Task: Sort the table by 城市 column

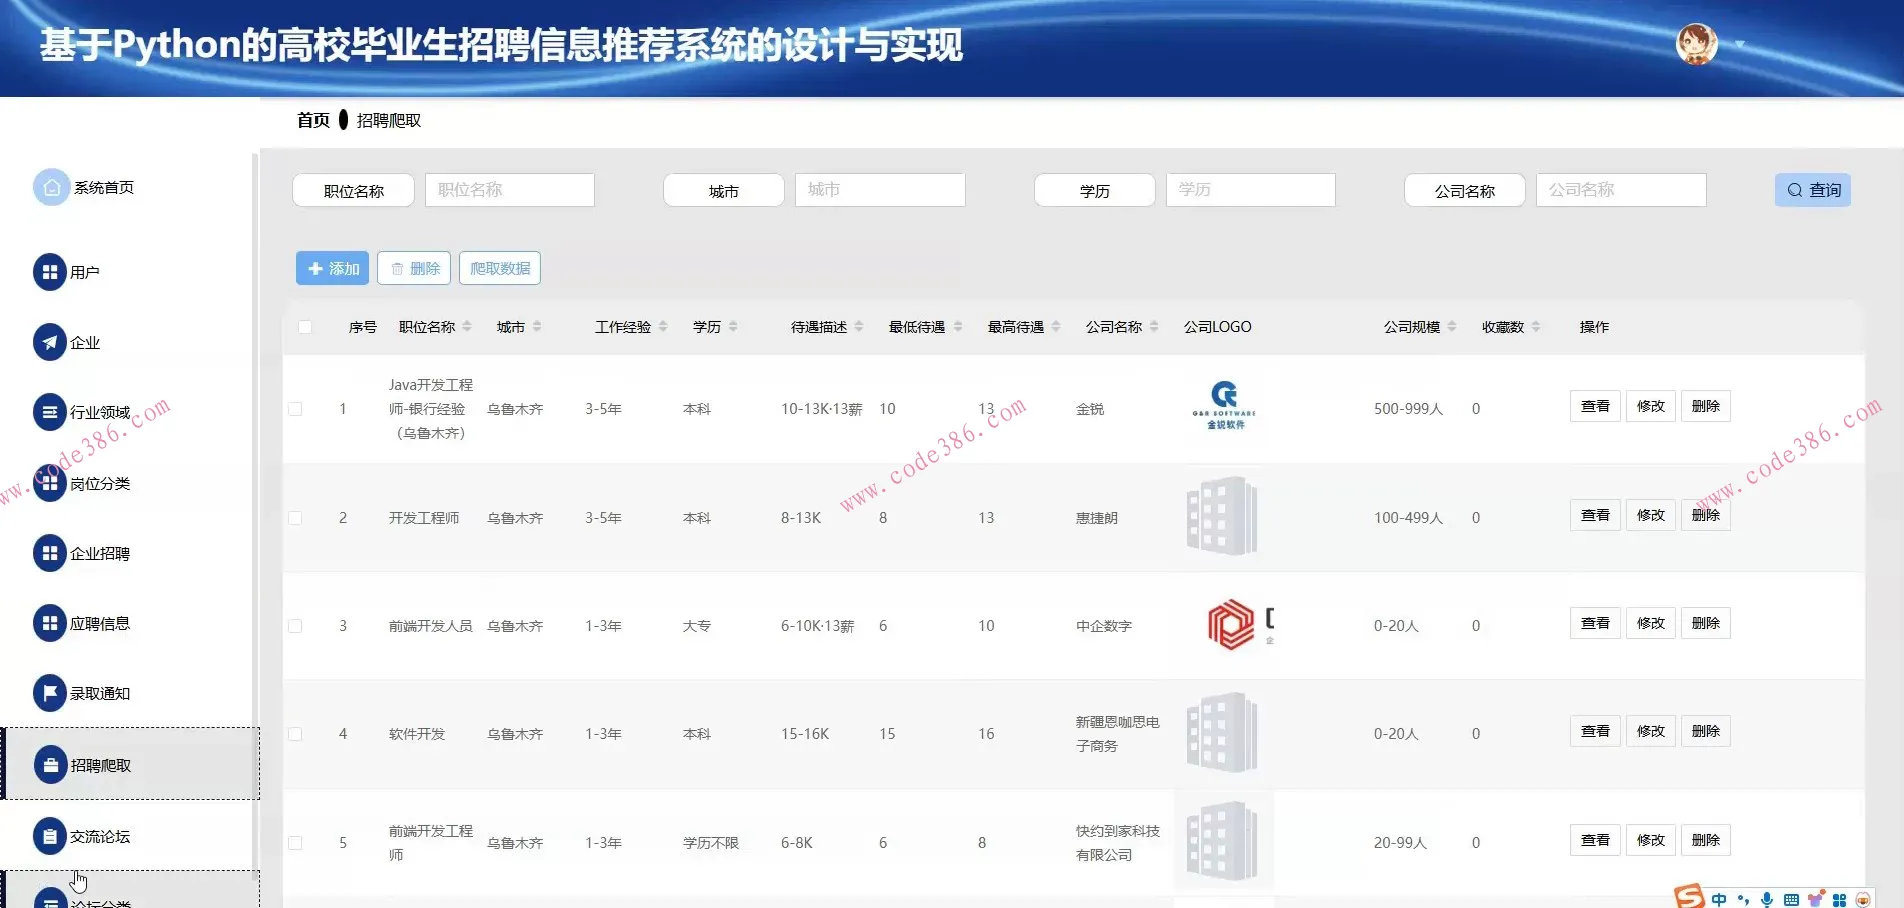Action: coord(538,325)
